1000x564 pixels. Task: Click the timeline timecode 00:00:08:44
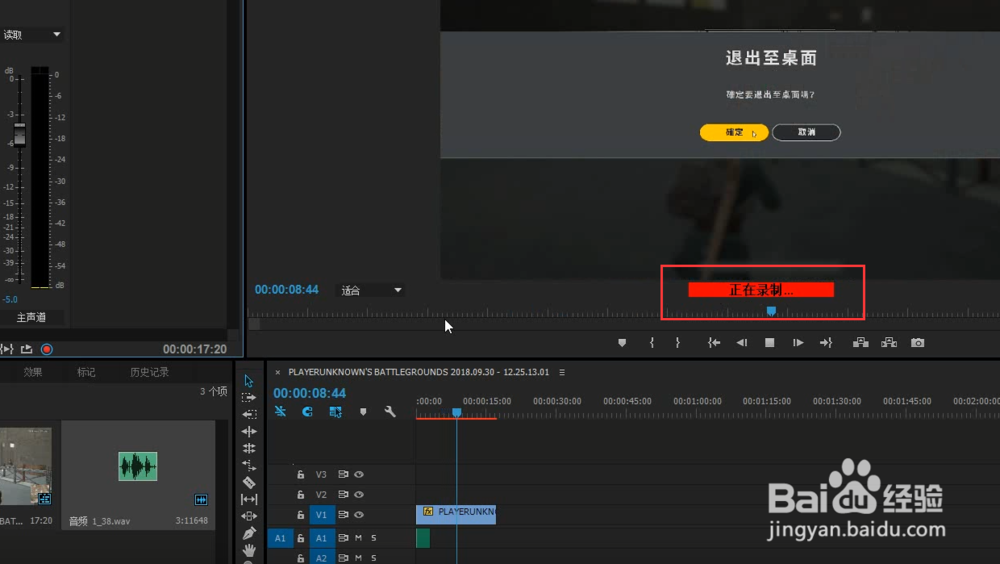[309, 393]
